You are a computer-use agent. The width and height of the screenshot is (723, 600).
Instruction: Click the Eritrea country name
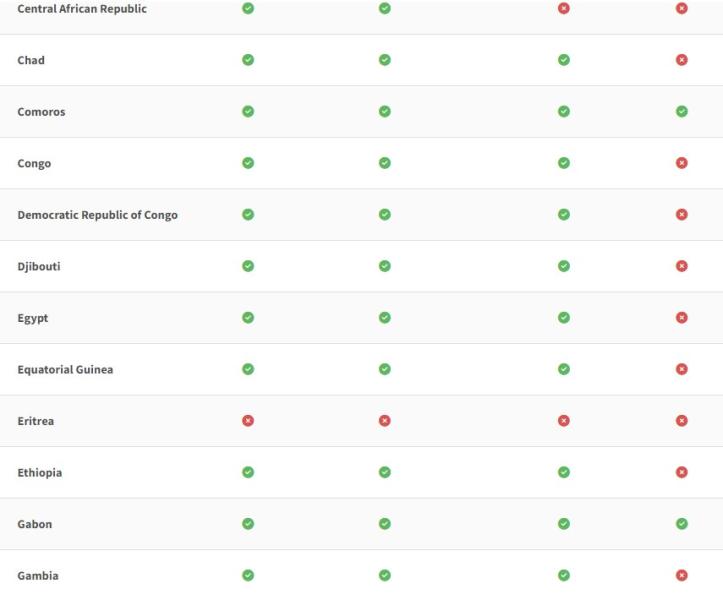click(x=36, y=421)
